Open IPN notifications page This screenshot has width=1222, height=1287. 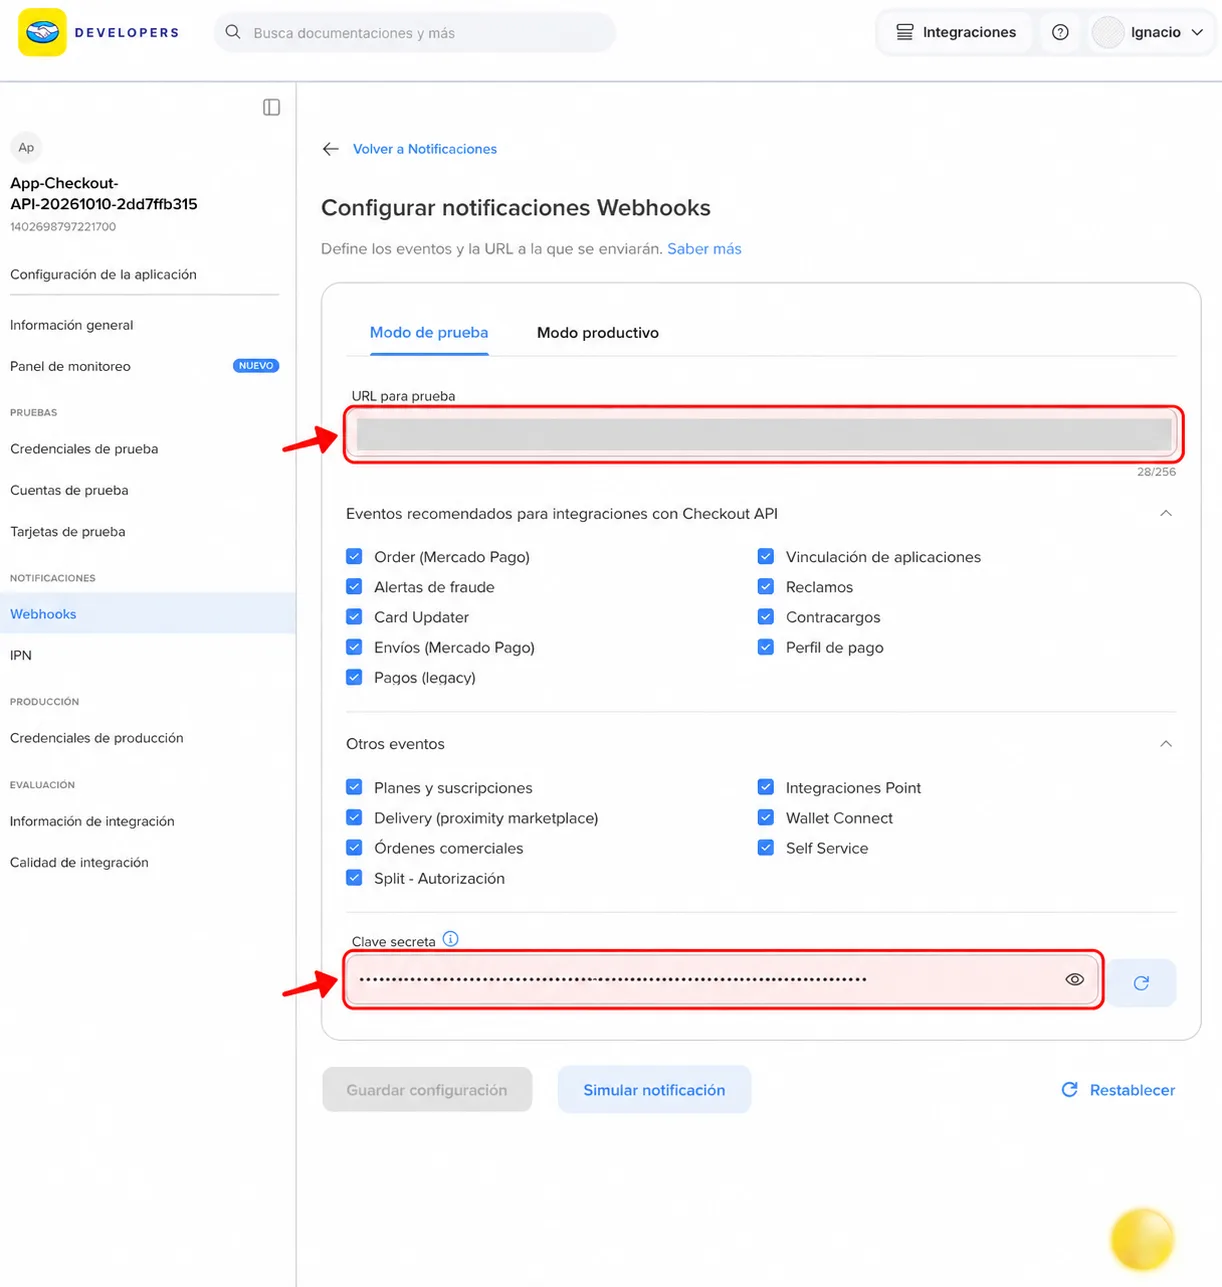tap(21, 655)
